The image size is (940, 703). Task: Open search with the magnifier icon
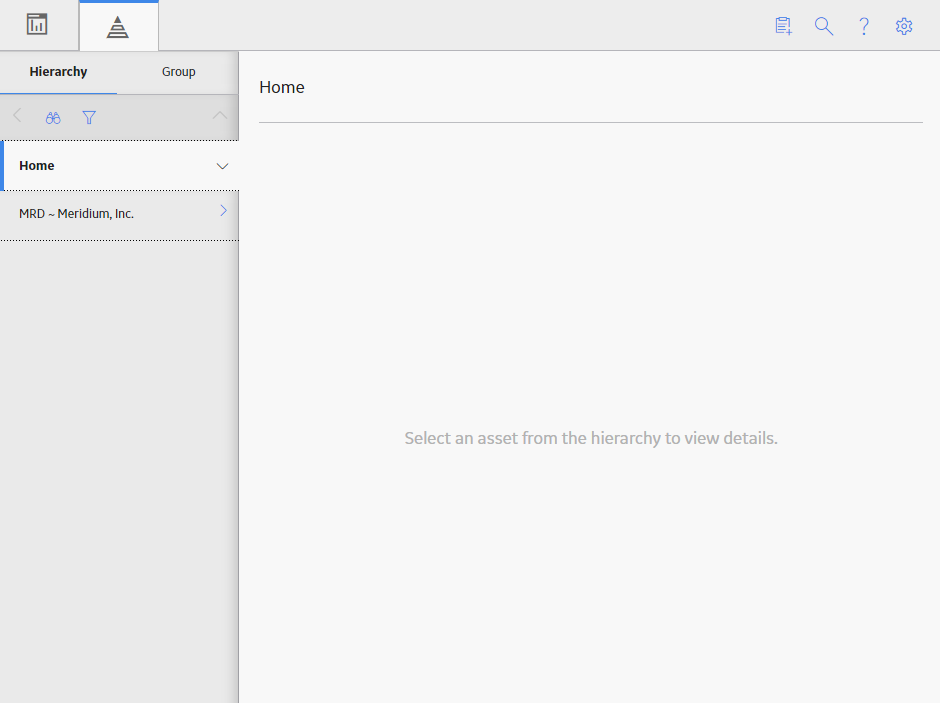coord(824,26)
